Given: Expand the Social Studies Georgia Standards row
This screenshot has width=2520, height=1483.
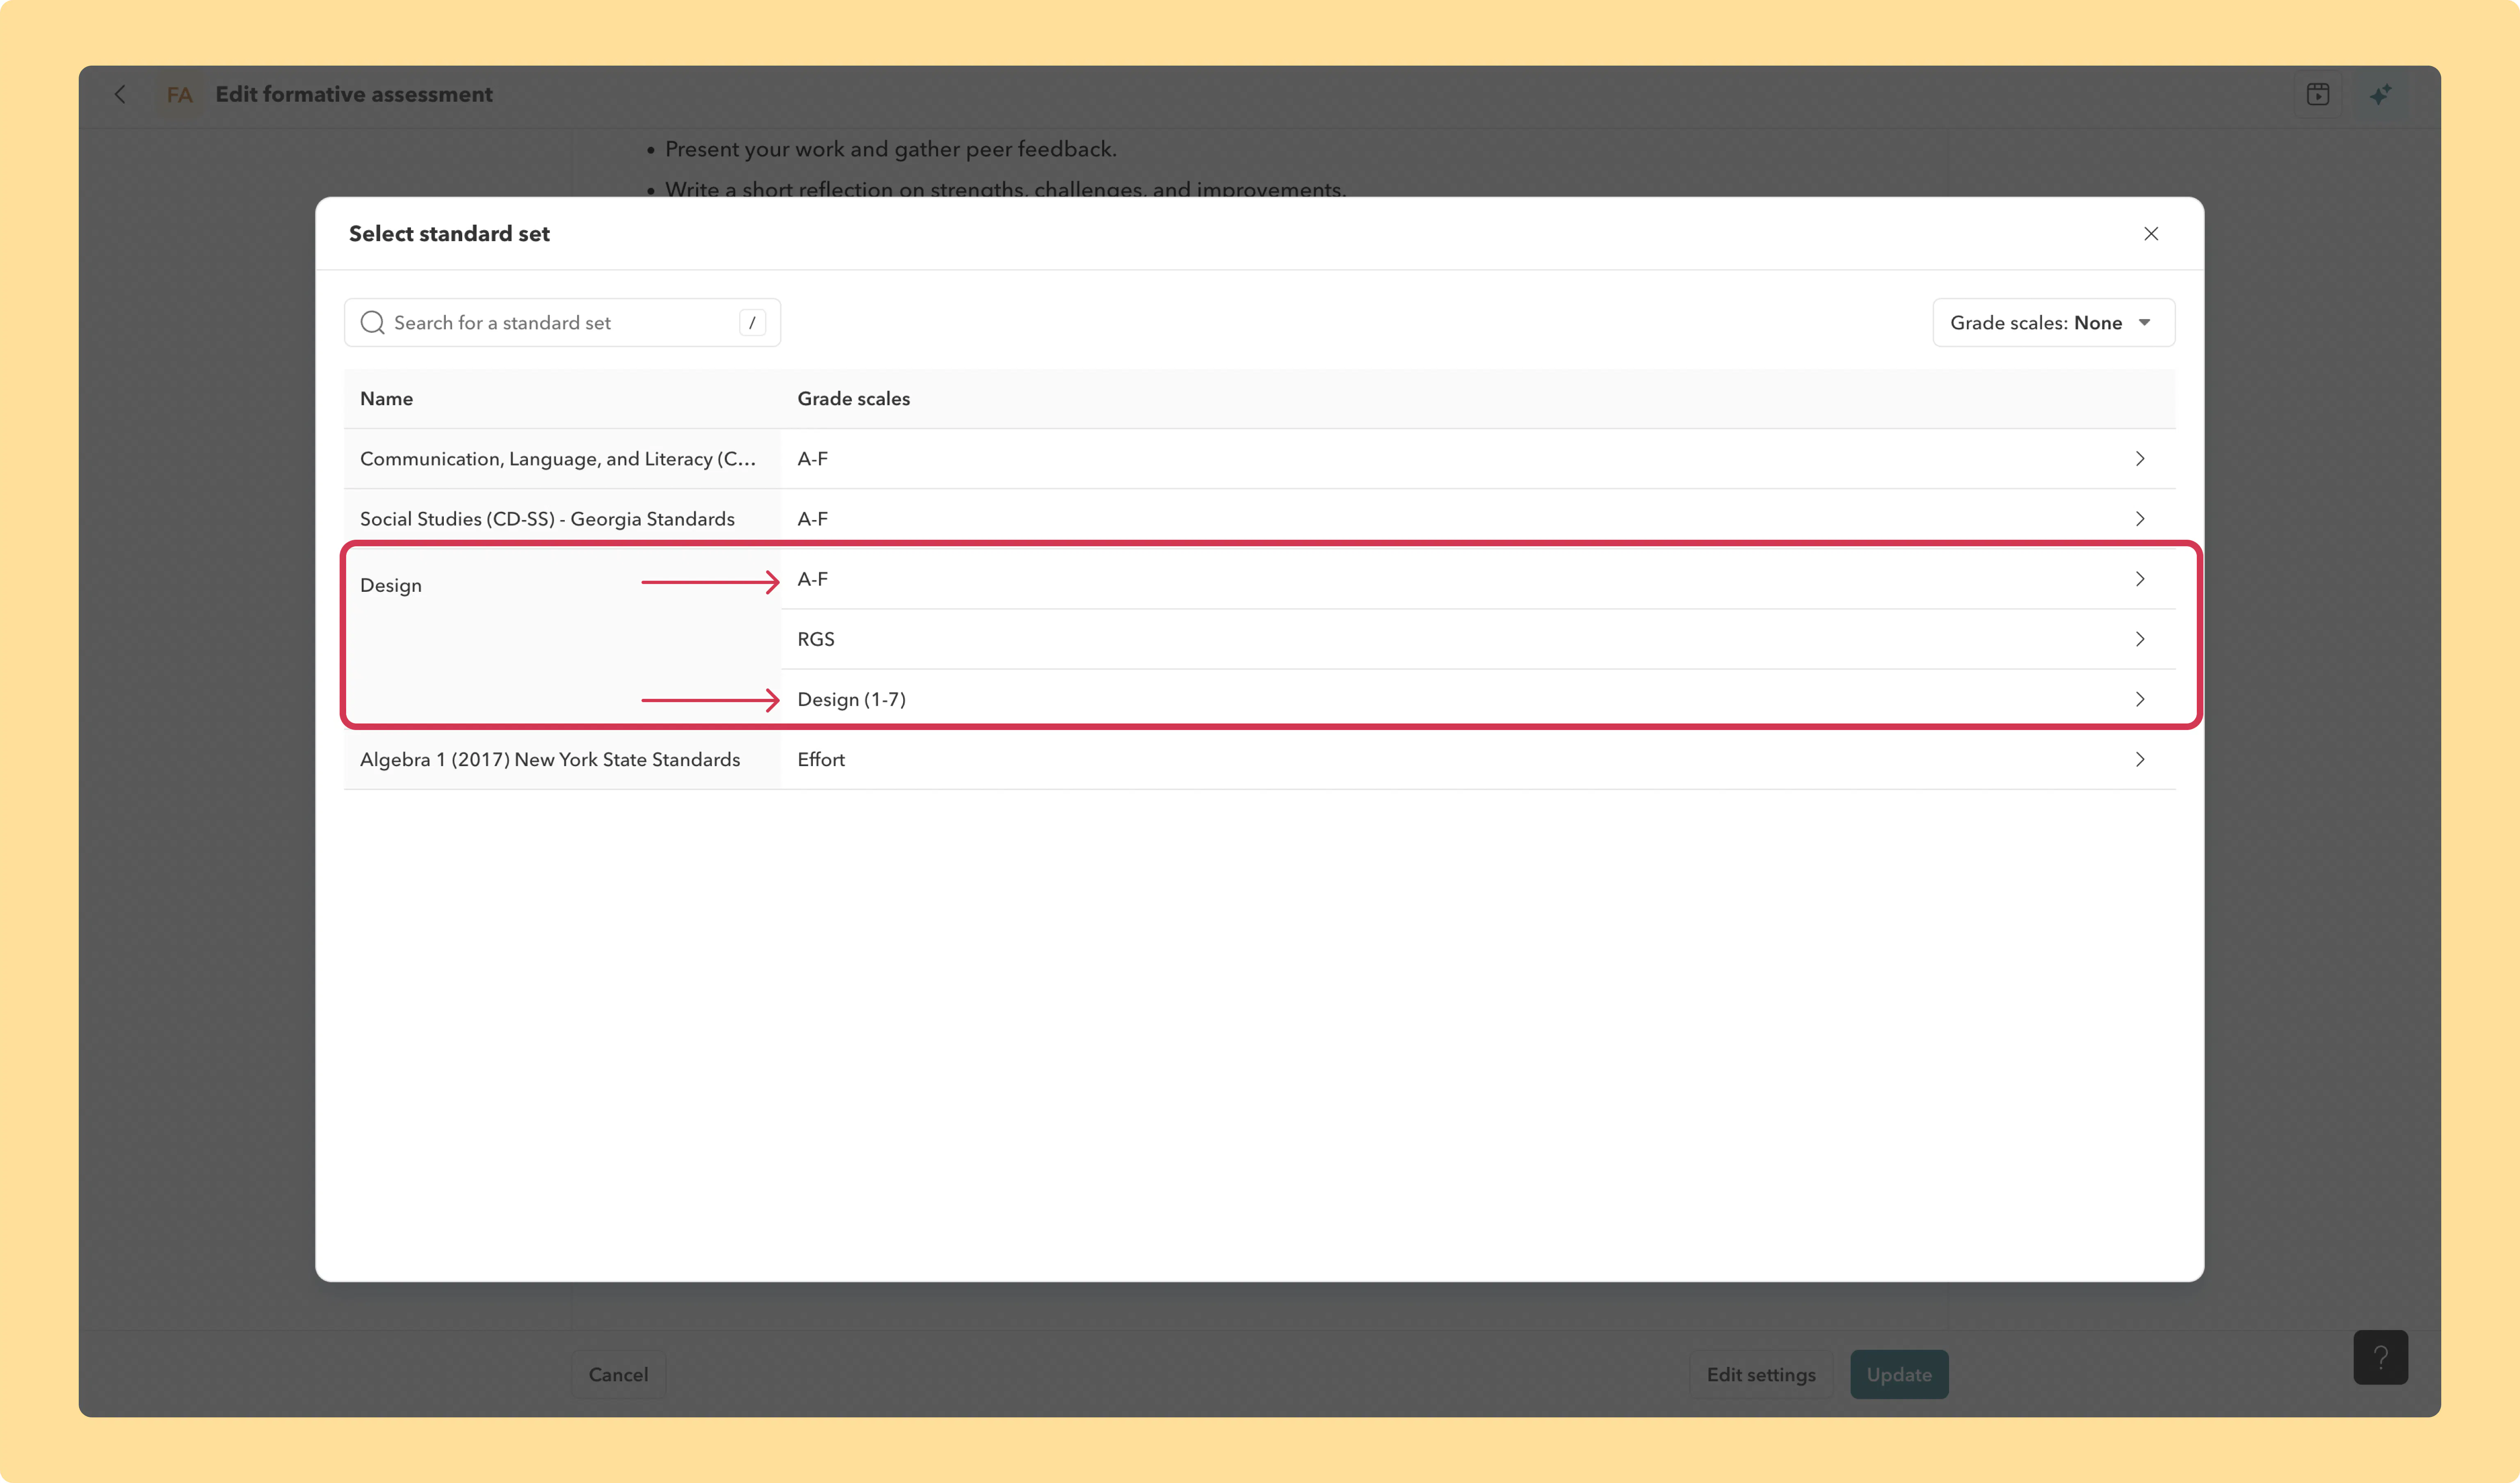Looking at the screenshot, I should pyautogui.click(x=2140, y=518).
